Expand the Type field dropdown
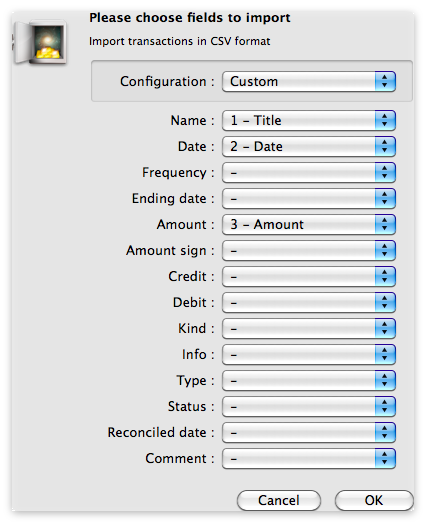Image resolution: width=426 pixels, height=523 pixels. 309,381
